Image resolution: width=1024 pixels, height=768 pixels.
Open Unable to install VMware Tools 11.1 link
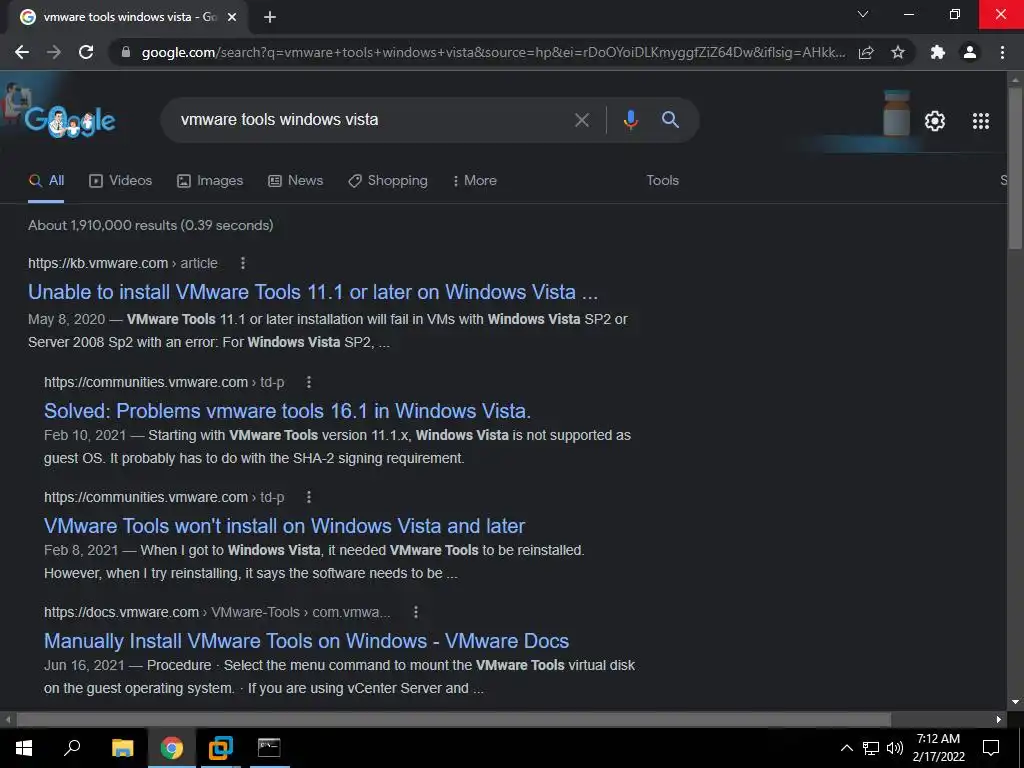[313, 292]
